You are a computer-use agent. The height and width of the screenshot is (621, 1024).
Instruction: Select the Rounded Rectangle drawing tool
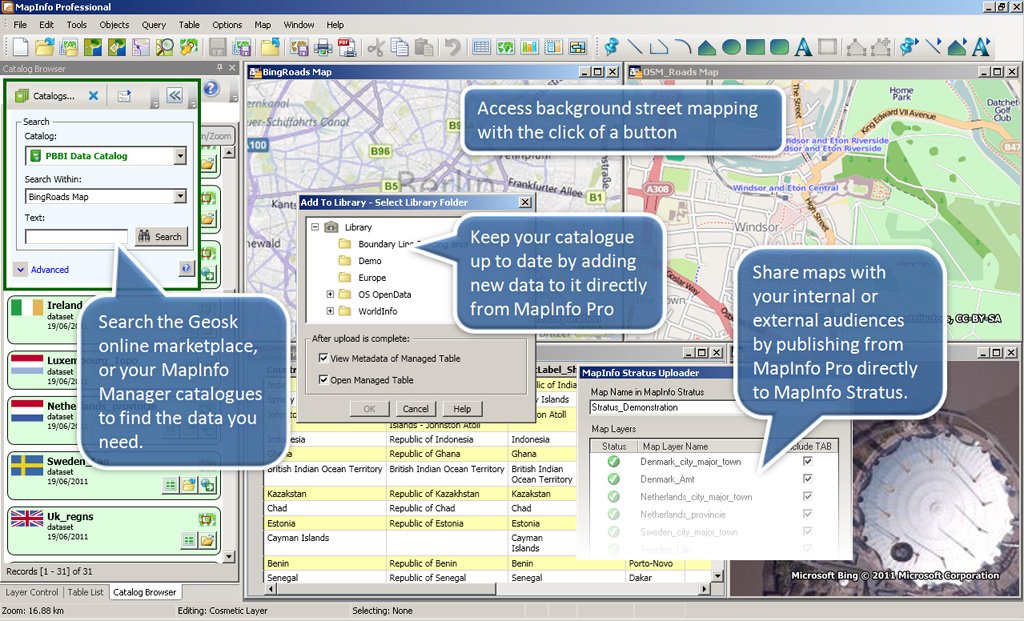[x=779, y=47]
